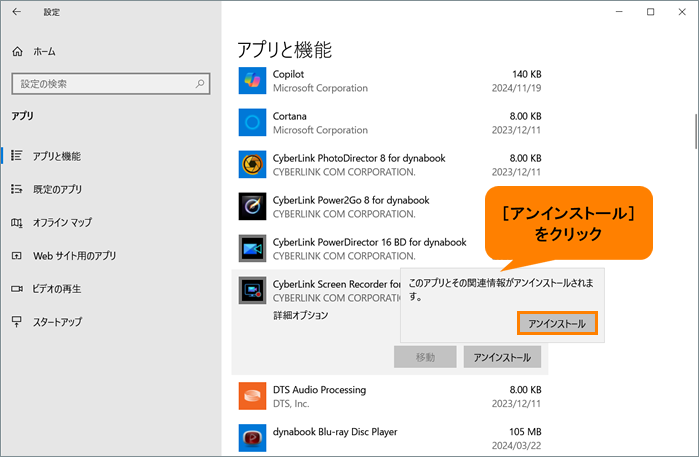Go back with the arrow in Settings
Viewport: 699px width, 457px height.
click(16, 12)
